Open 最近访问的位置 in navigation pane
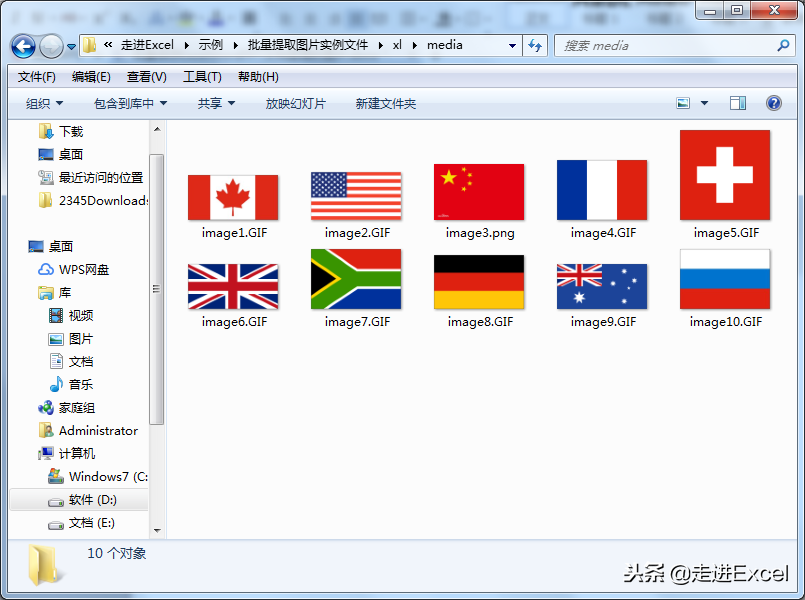This screenshot has height=600, width=805. tap(90, 178)
